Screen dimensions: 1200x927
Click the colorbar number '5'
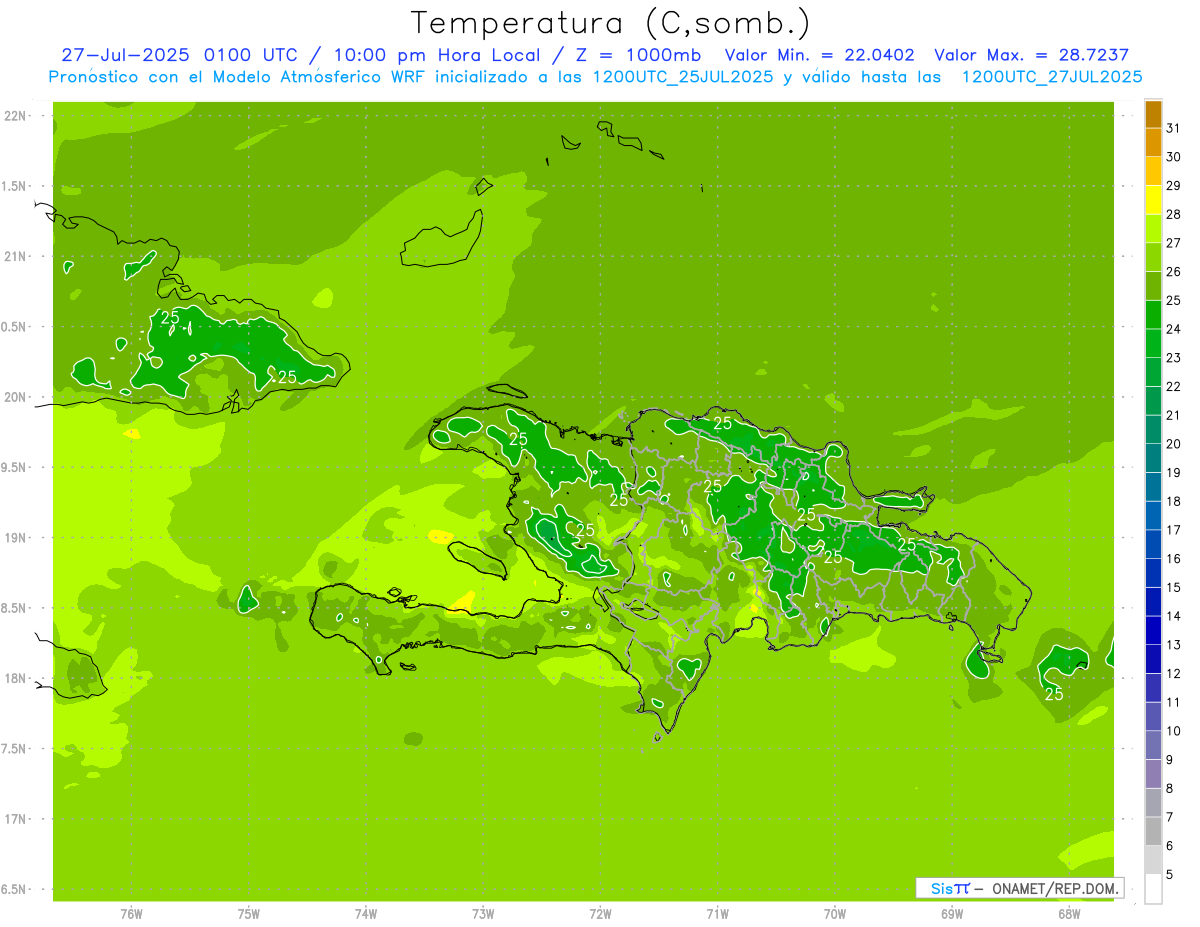[1170, 874]
